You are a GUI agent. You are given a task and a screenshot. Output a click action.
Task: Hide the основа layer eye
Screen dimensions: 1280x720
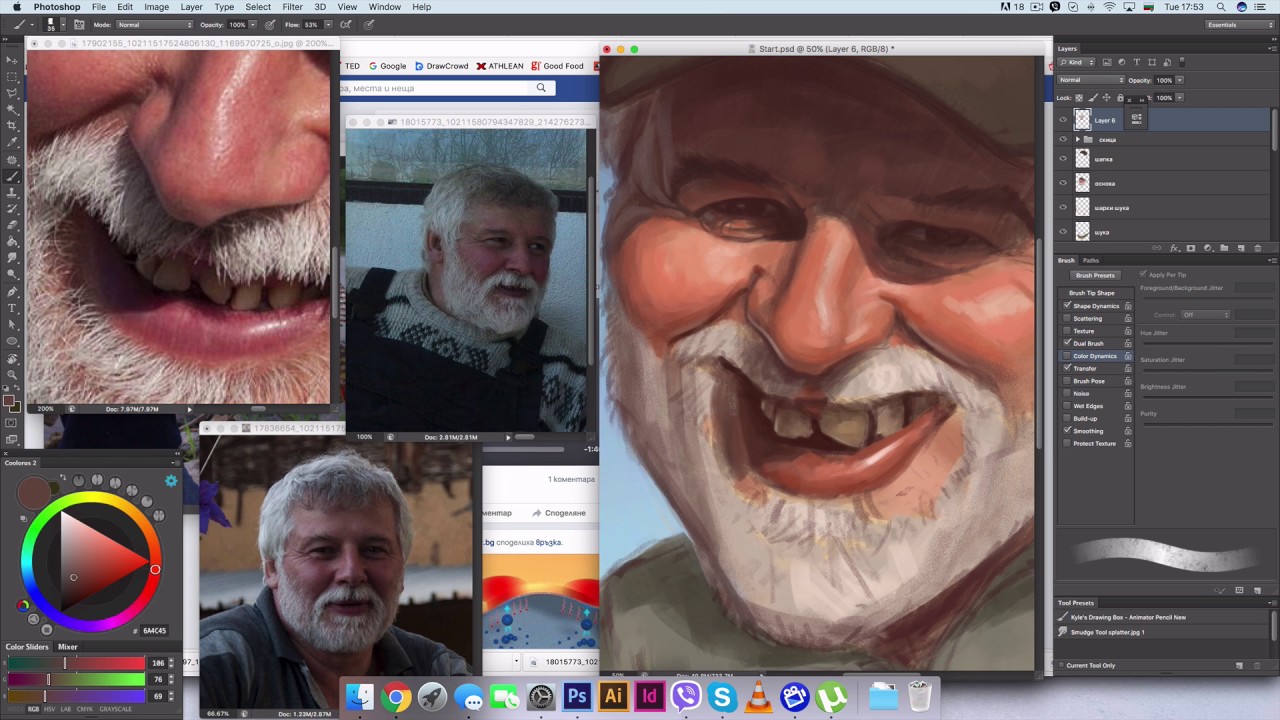[1063, 183]
